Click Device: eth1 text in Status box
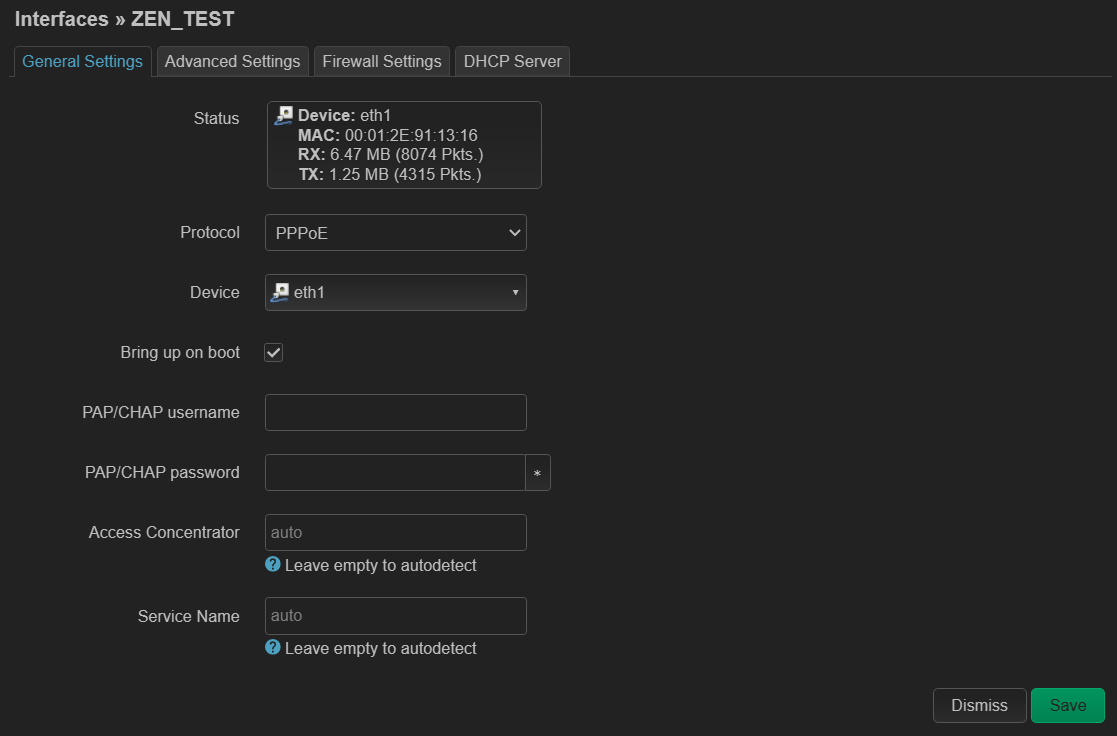 click(x=344, y=115)
